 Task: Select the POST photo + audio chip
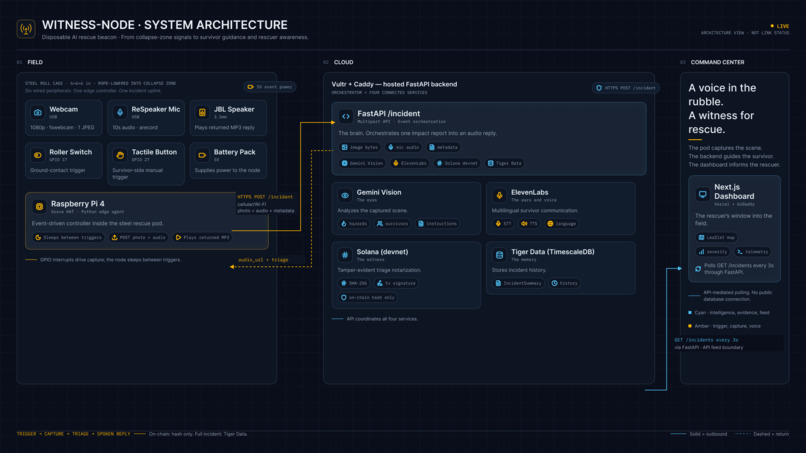click(138, 238)
